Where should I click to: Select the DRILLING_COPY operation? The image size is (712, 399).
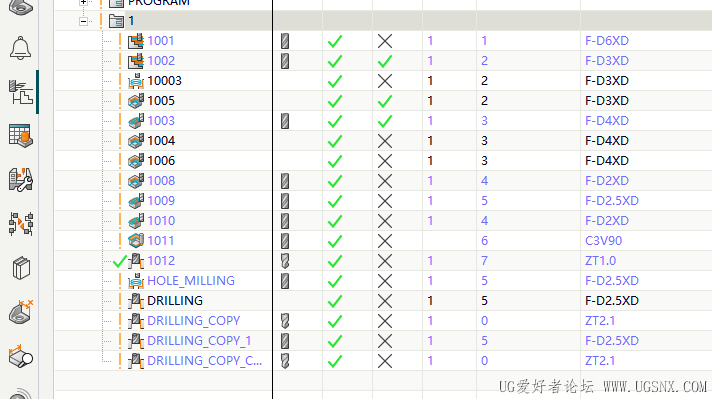coord(193,320)
